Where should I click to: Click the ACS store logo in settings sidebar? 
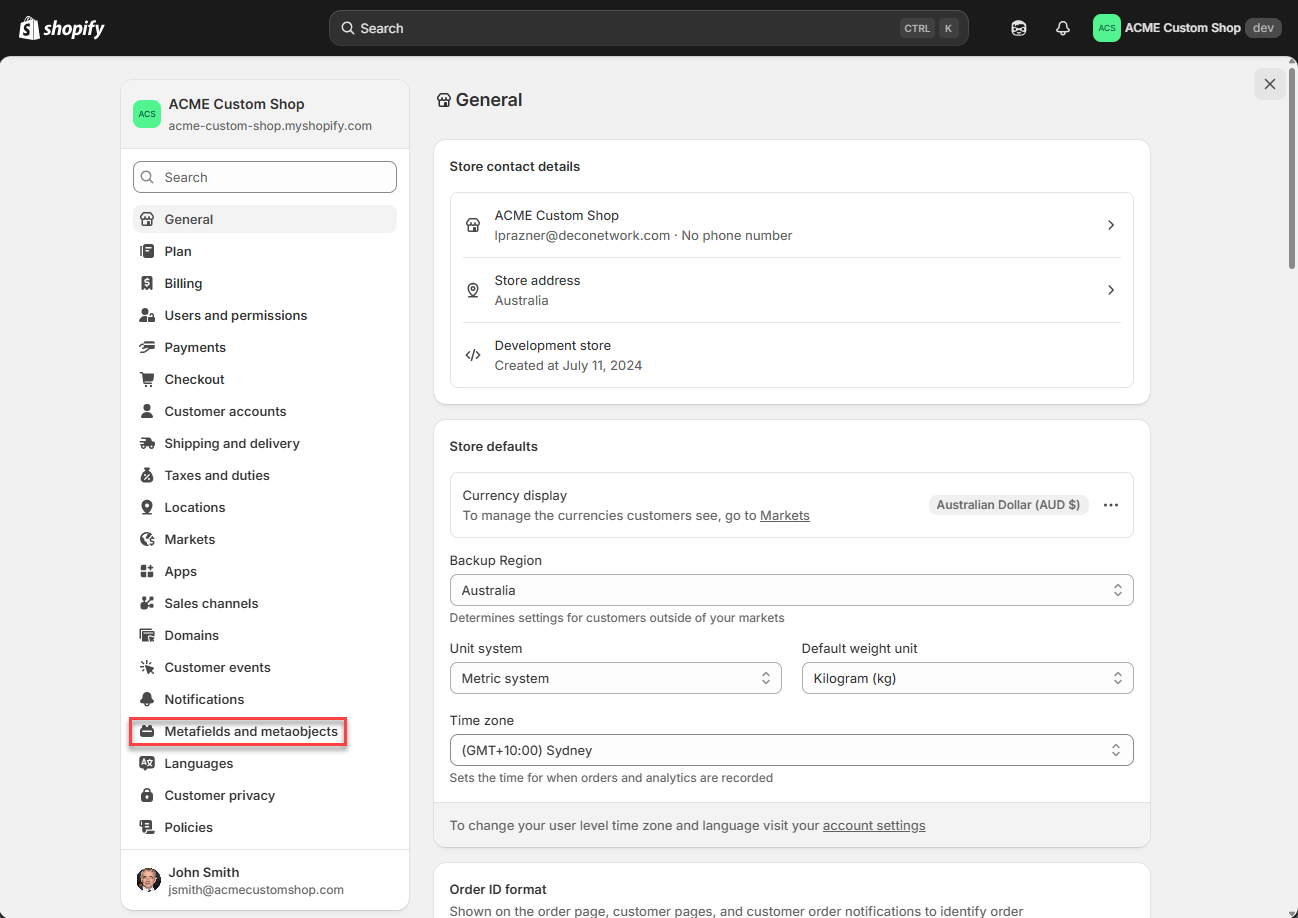[x=147, y=114]
